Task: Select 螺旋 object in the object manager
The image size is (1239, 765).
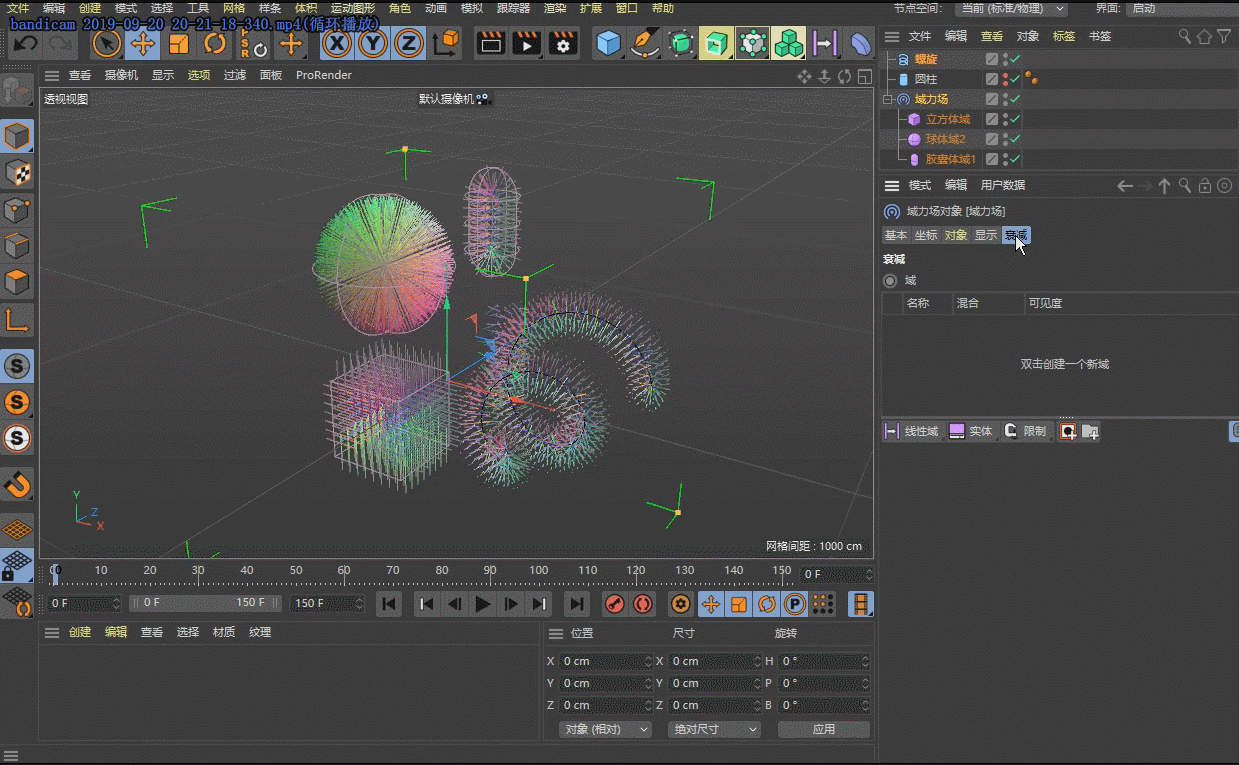Action: [x=926, y=59]
